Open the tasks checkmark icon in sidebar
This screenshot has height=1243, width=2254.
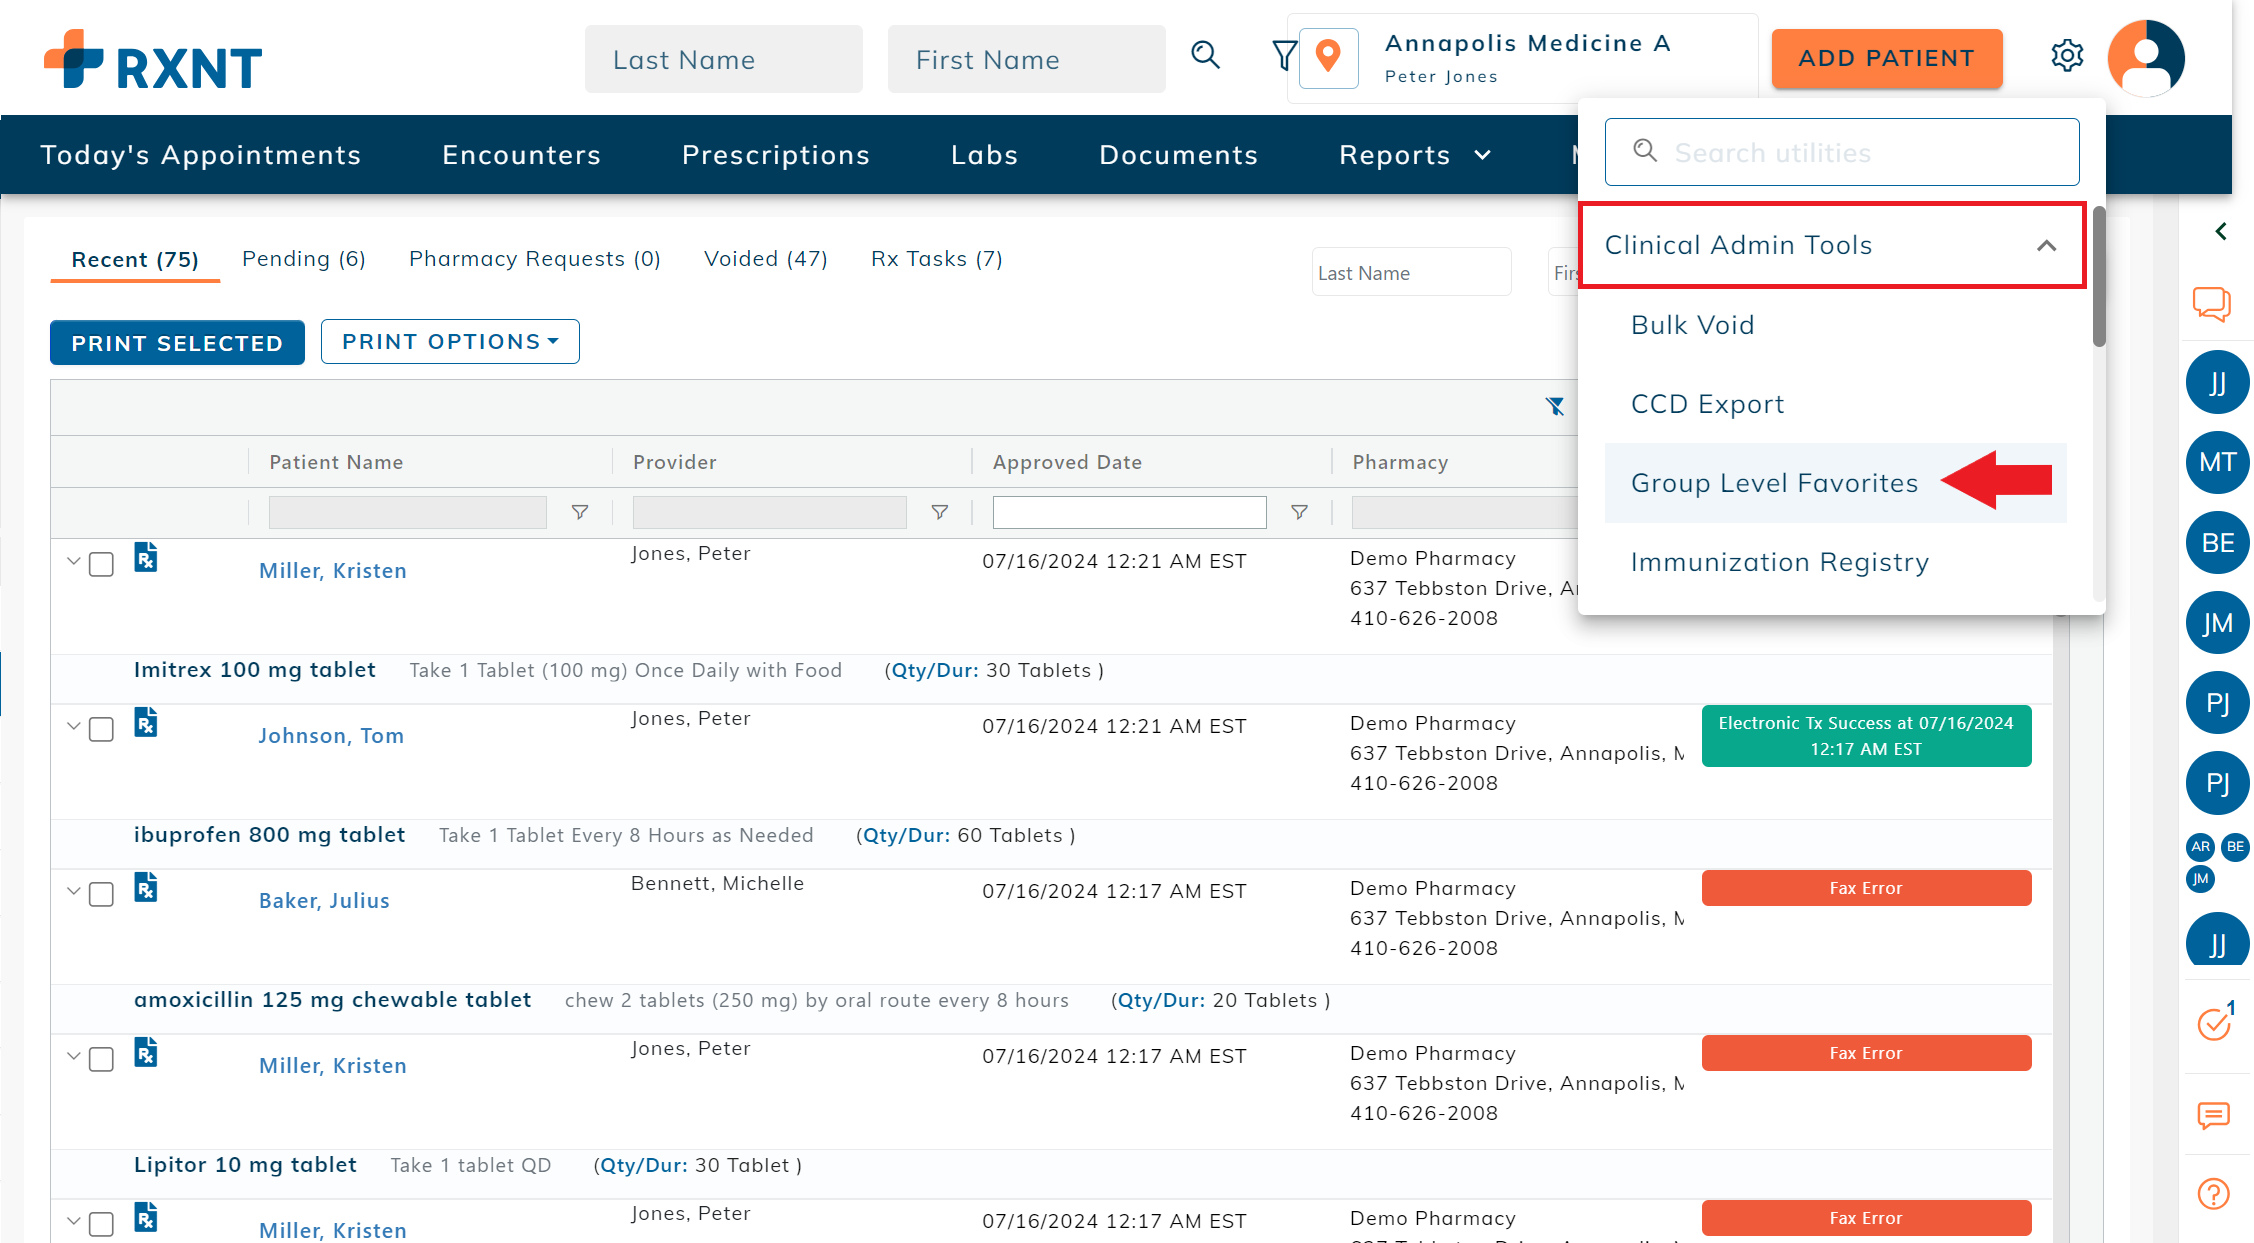coord(2214,1023)
